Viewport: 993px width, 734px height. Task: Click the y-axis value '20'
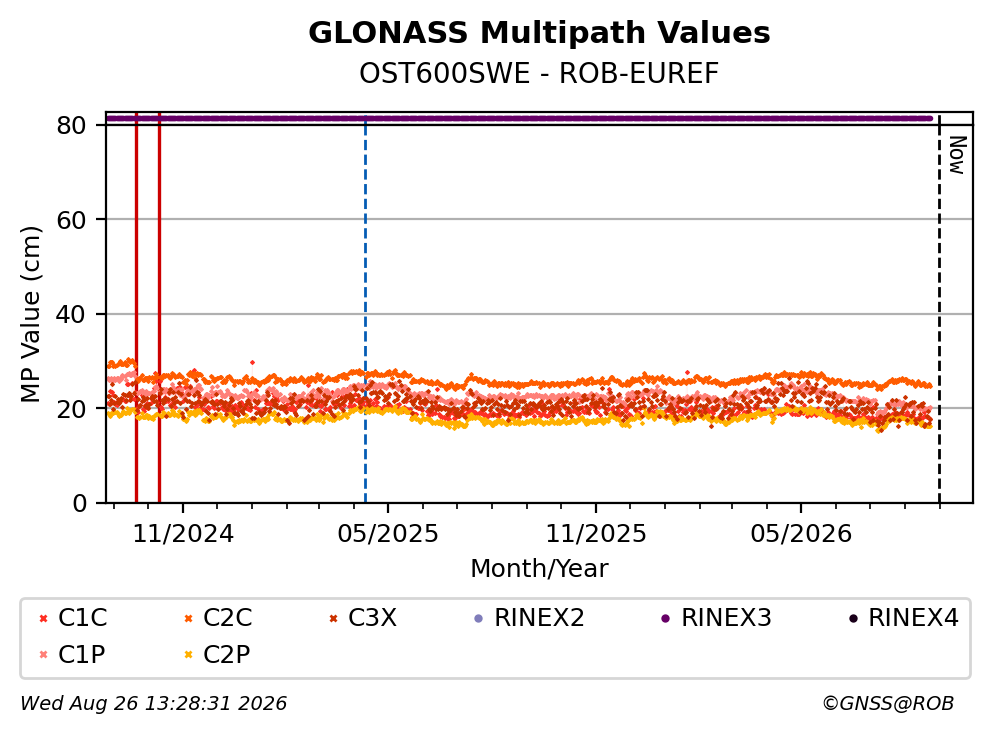(71, 409)
